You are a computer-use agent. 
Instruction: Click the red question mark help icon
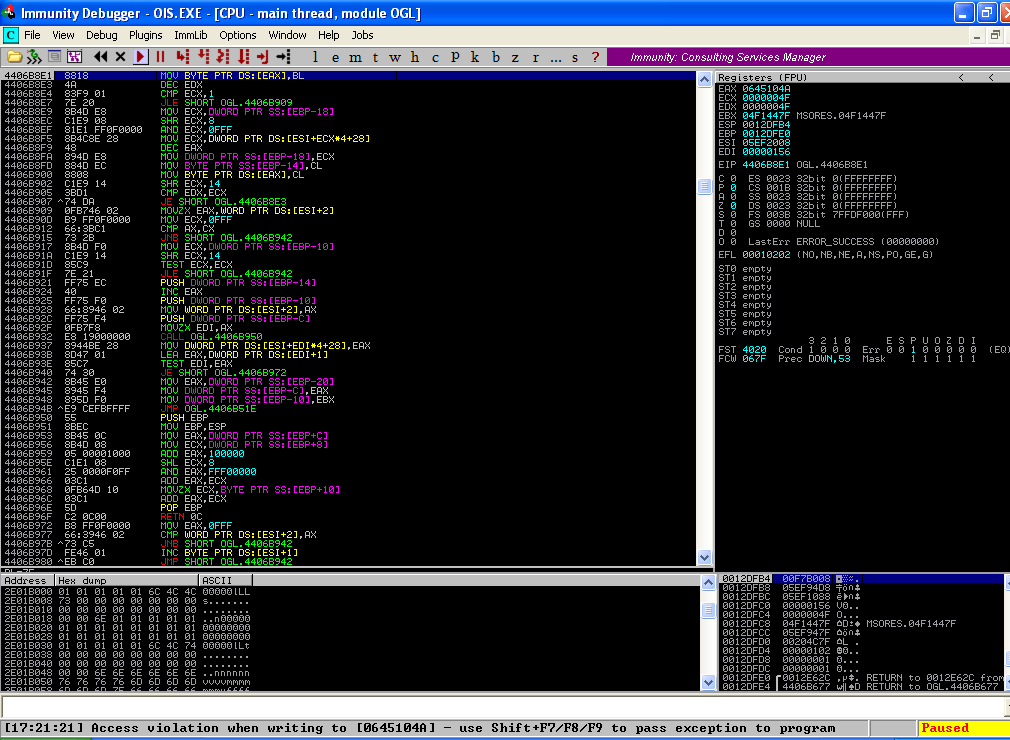coord(595,57)
